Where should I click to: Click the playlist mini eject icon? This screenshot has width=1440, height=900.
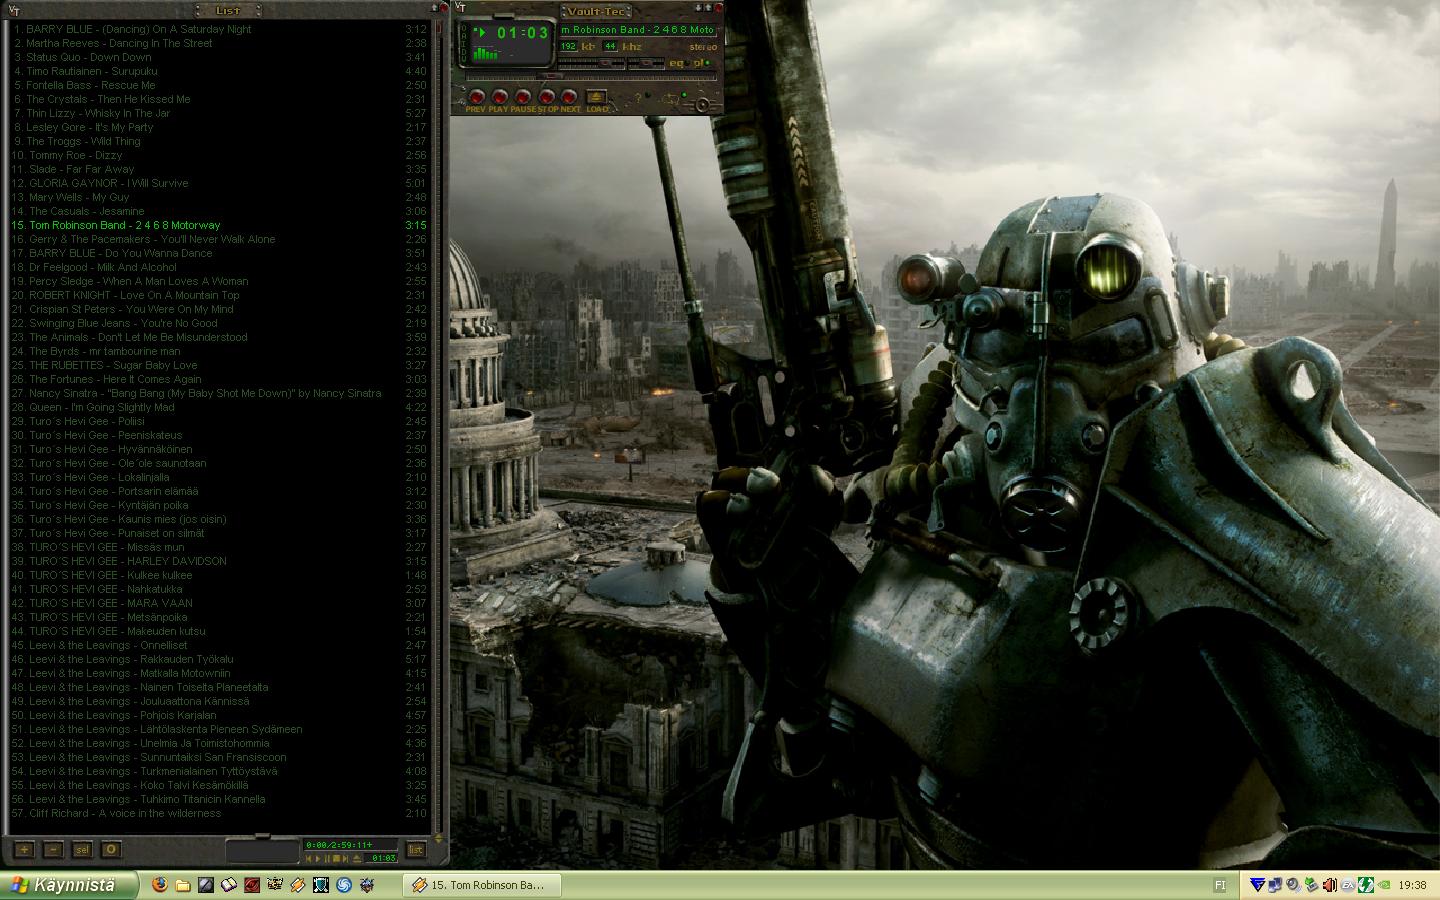pos(357,859)
